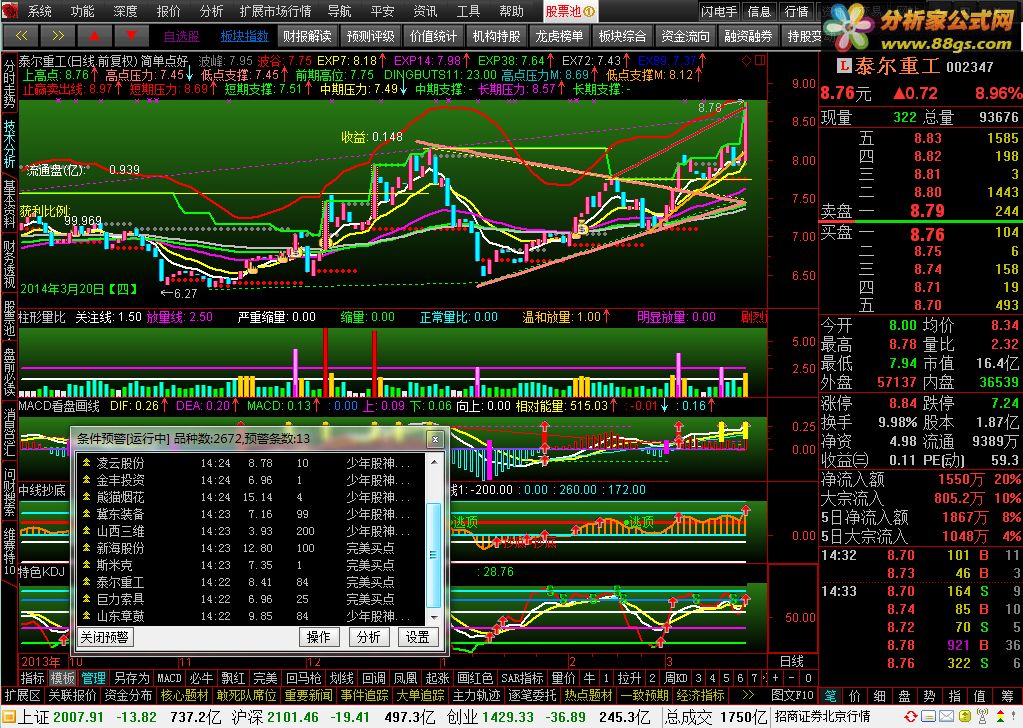Open the 工具 menu
Image resolution: width=1023 pixels, height=728 pixels.
[468, 11]
